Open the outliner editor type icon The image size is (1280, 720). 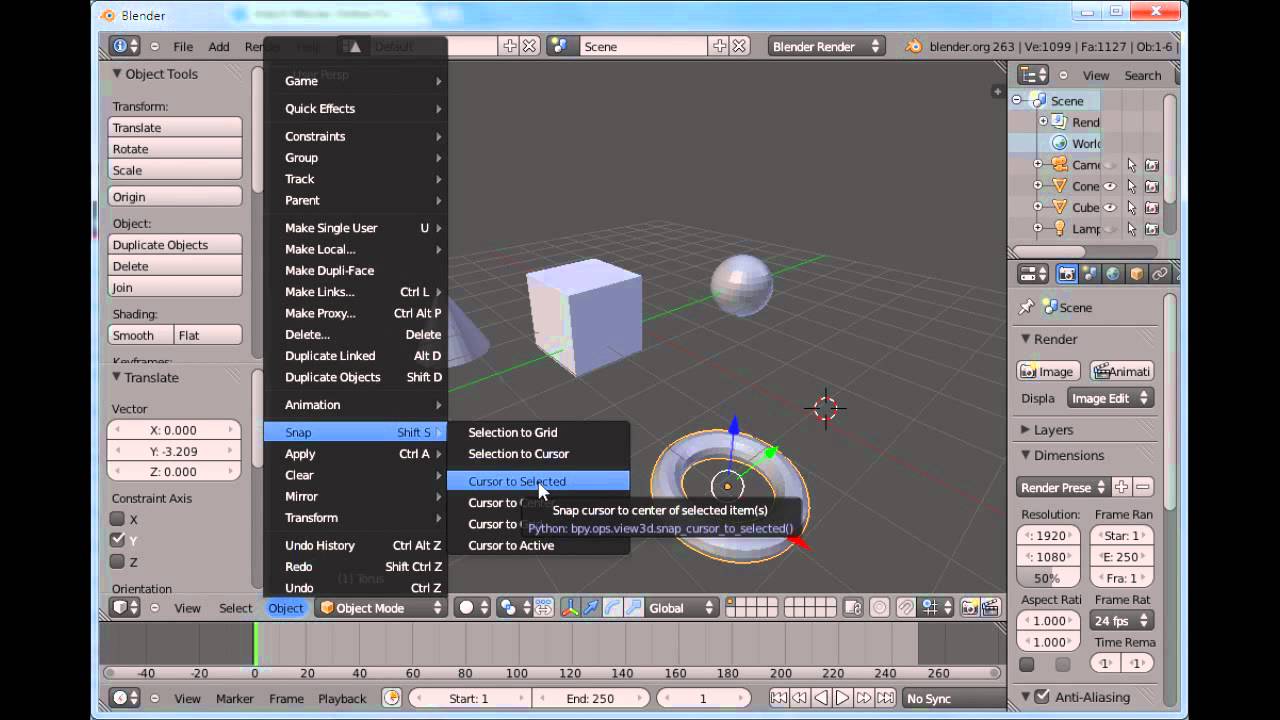1033,75
